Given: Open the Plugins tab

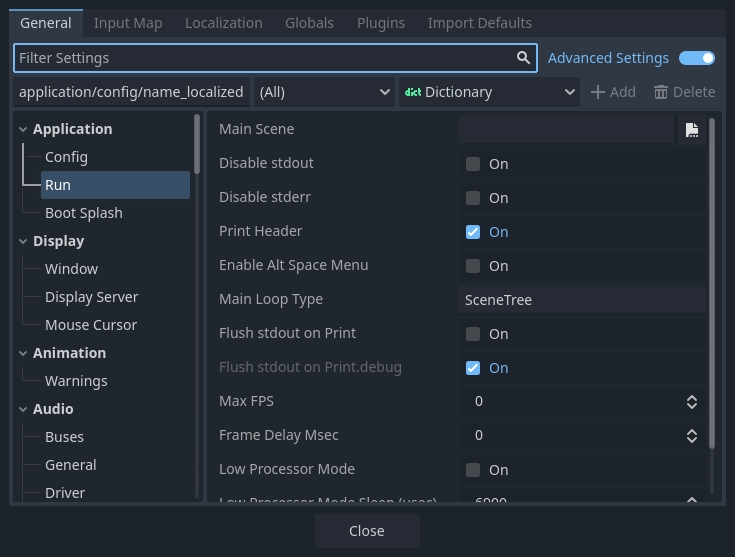Looking at the screenshot, I should tap(381, 22).
